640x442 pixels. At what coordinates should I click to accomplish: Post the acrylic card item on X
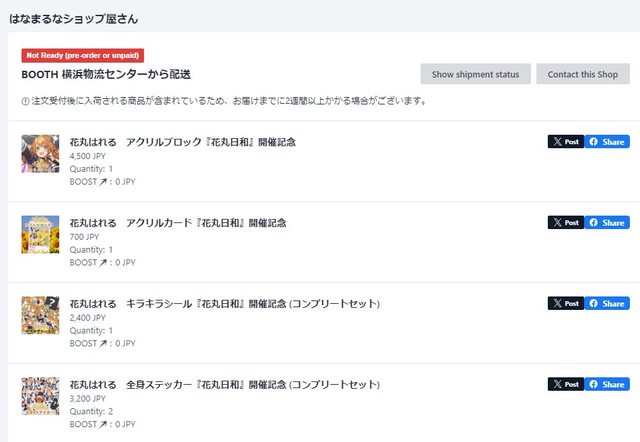point(565,222)
